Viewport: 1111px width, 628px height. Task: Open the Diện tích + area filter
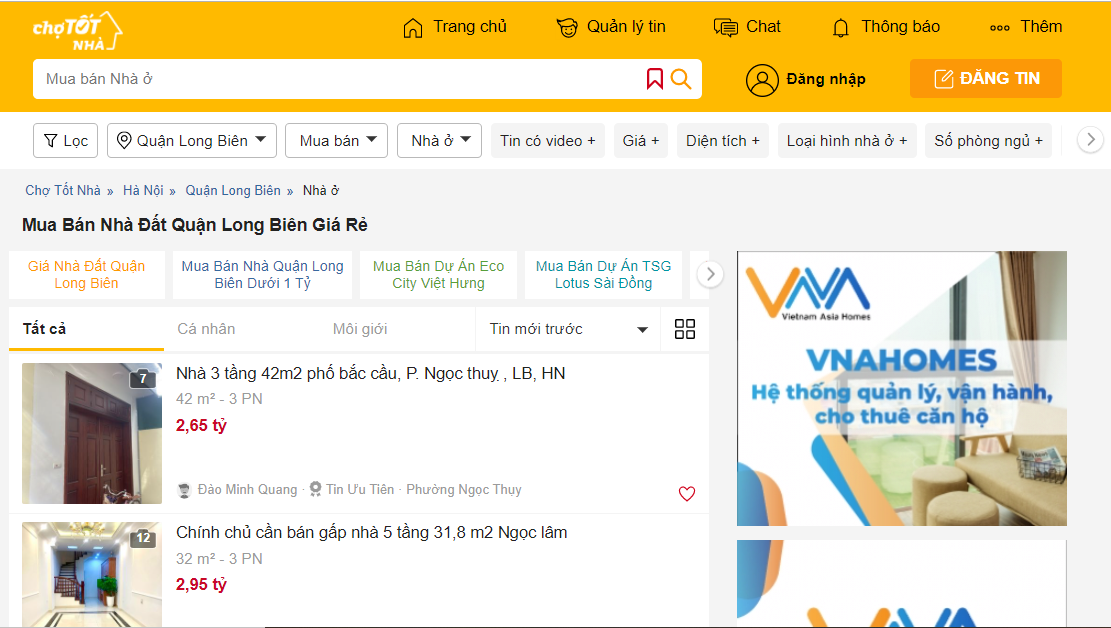723,140
